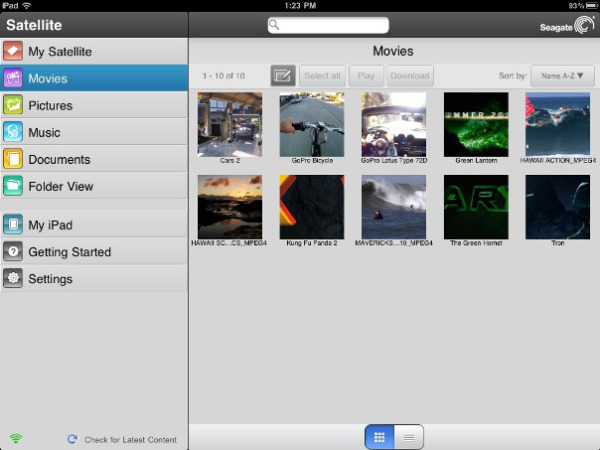The width and height of the screenshot is (600, 450).
Task: Click the Satellite app title
Action: coord(34,25)
